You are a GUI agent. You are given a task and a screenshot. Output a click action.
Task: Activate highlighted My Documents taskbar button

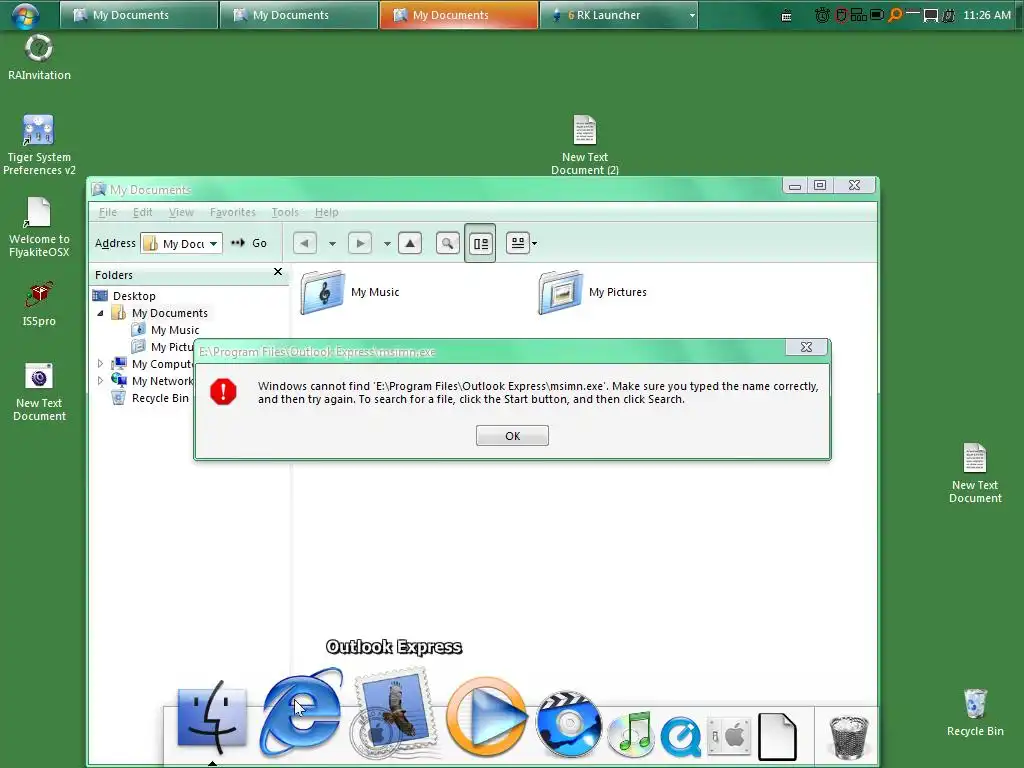[x=458, y=15]
